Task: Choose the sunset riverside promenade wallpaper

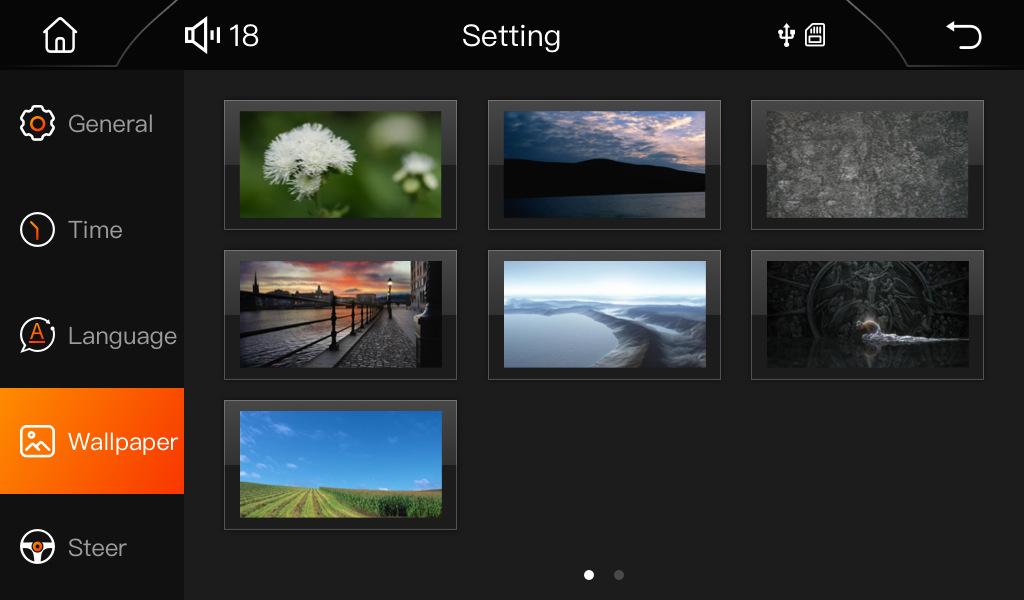Action: coord(340,315)
